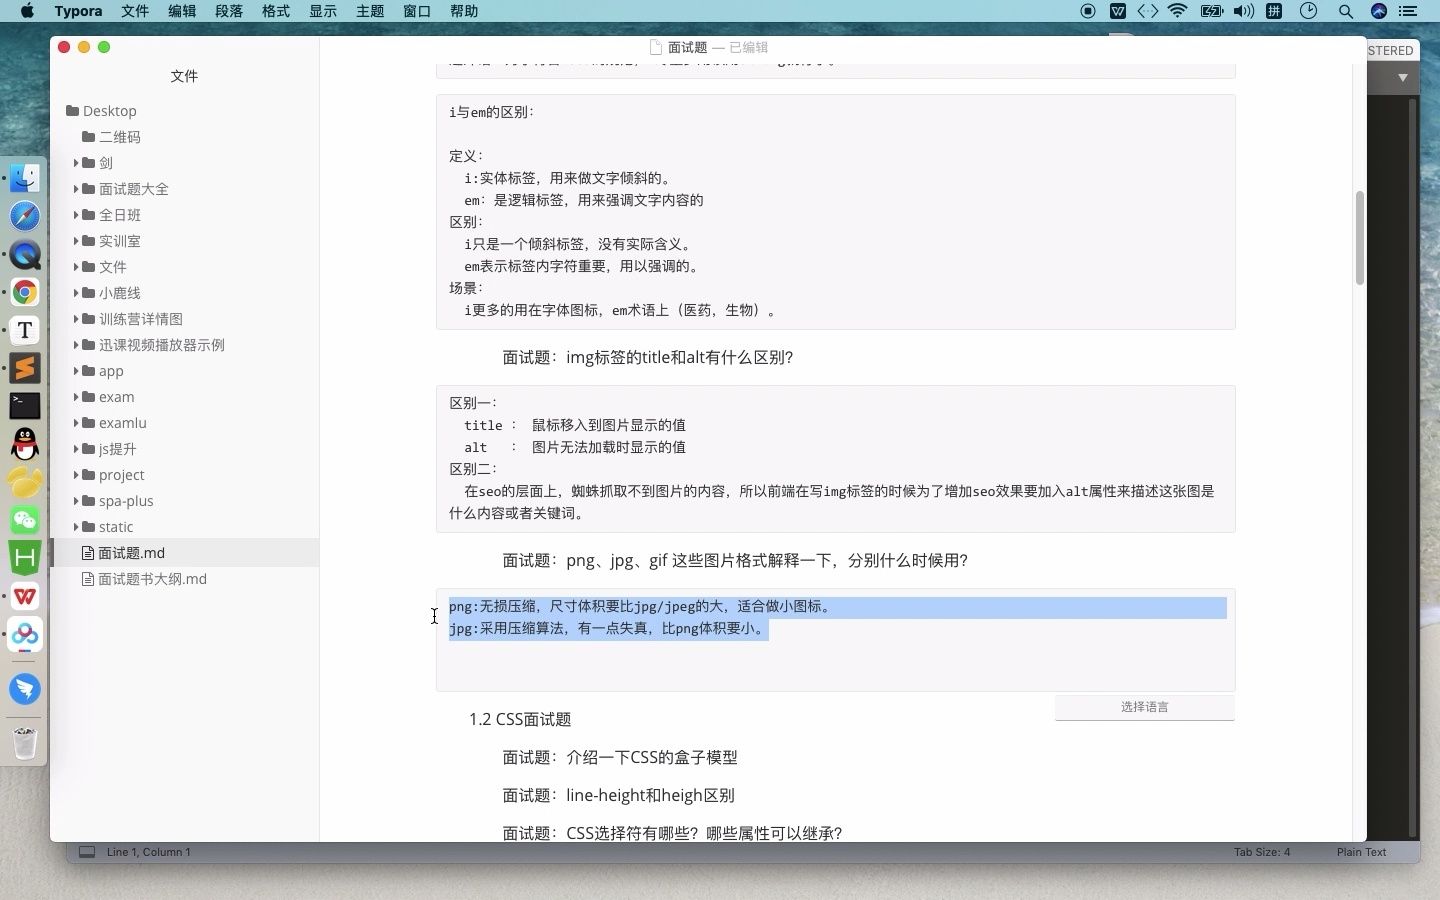Open the 文件 menu
The height and width of the screenshot is (900, 1440).
[135, 11]
